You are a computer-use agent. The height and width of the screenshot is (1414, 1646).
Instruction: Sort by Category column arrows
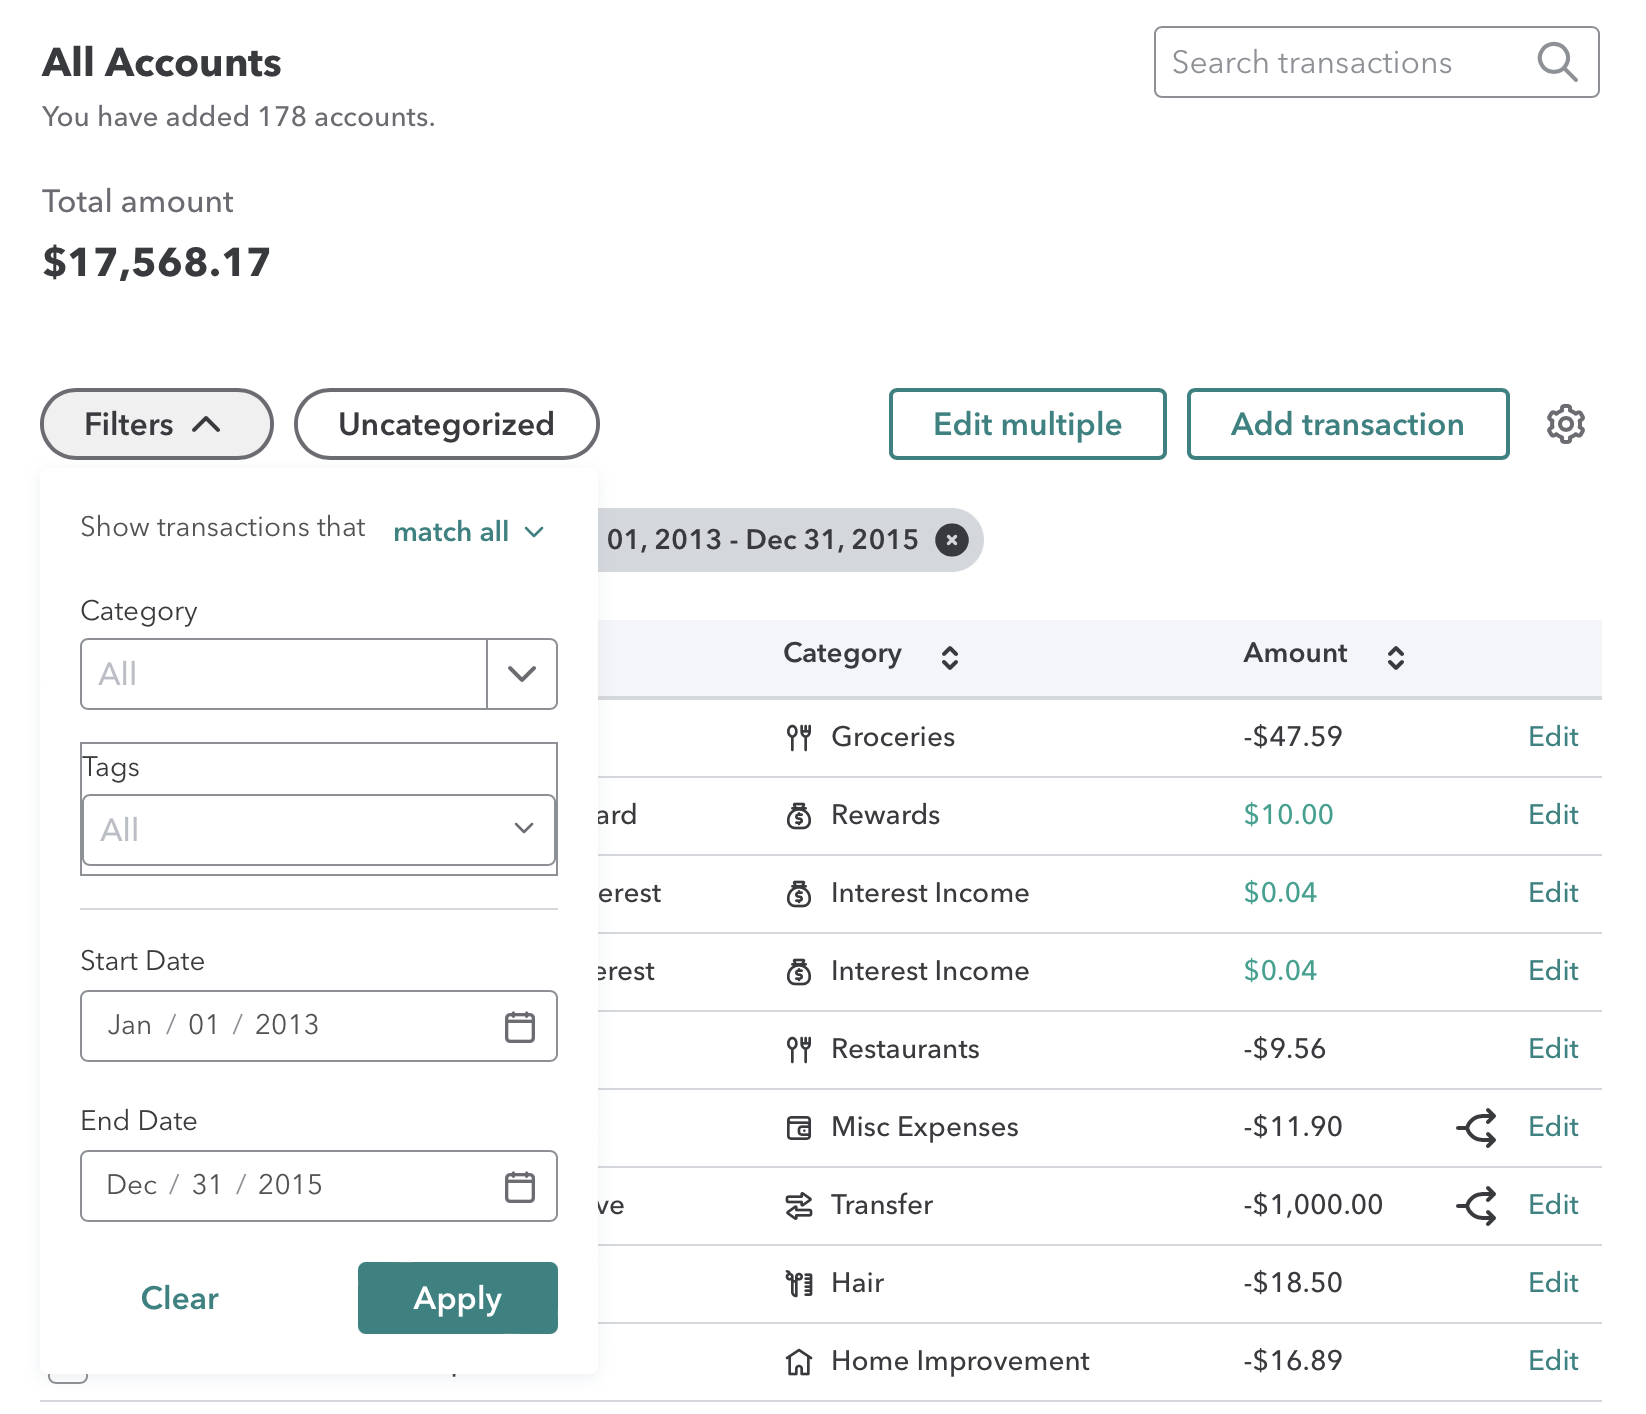(949, 657)
